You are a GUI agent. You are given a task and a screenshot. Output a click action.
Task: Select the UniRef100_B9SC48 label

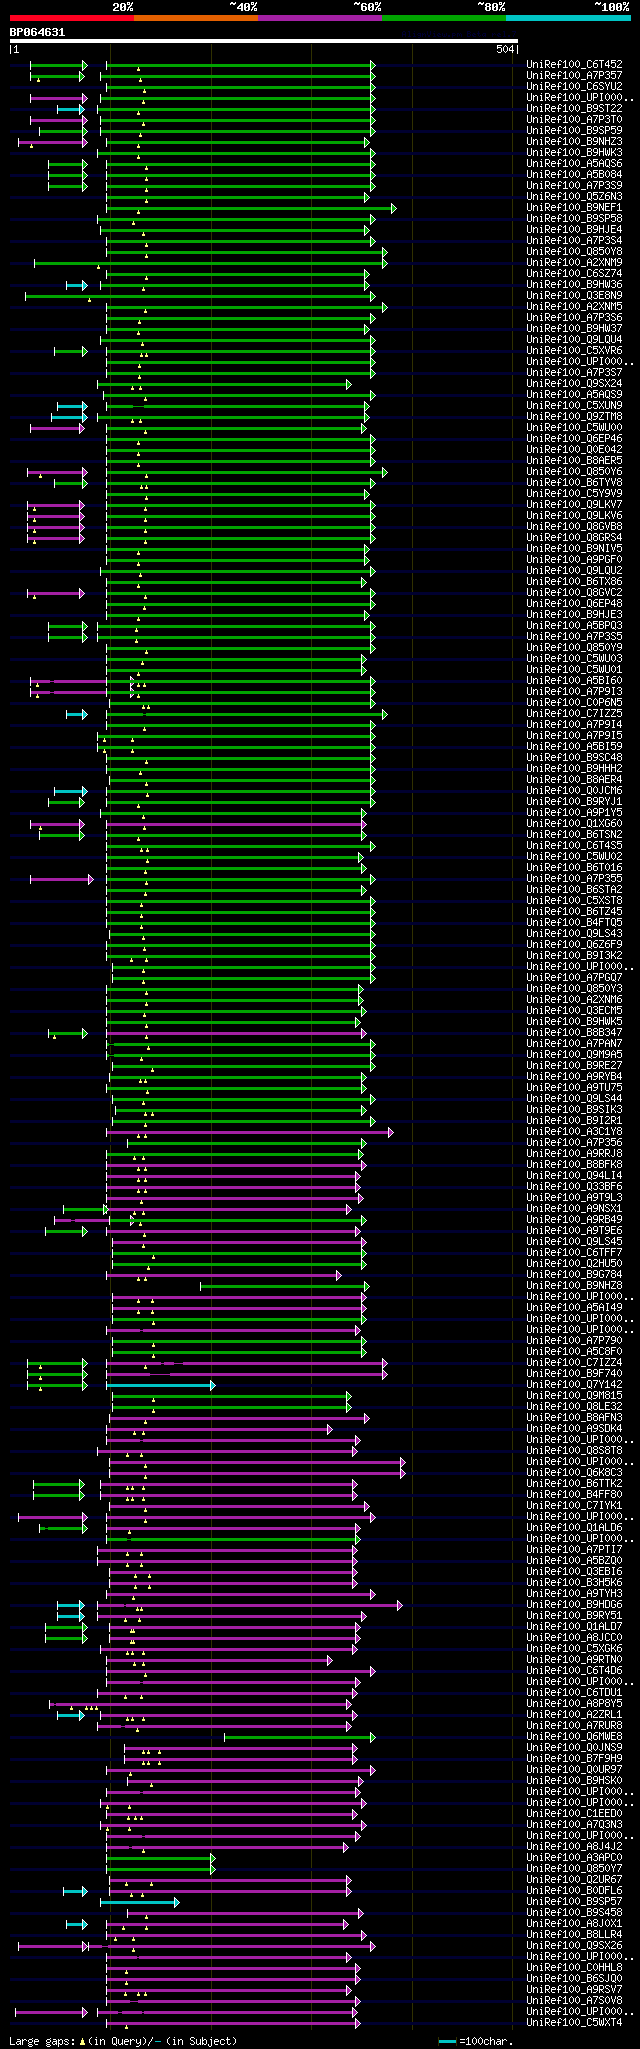point(574,758)
